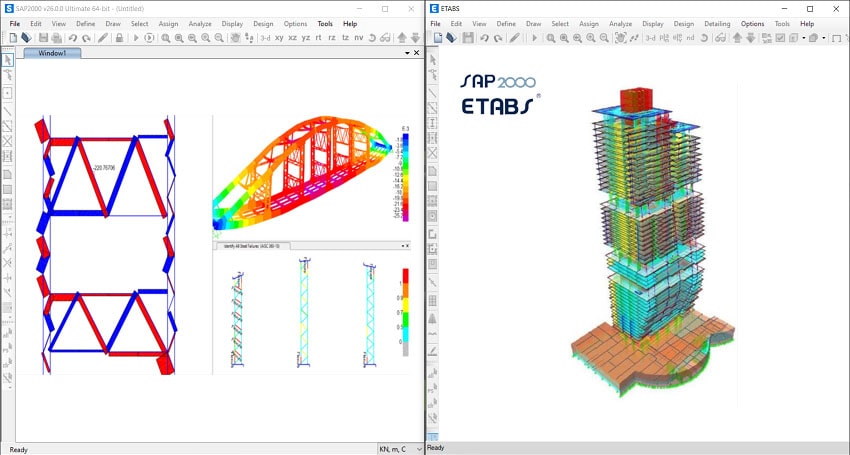850x455 pixels.
Task: Open Options menu in ETABS
Action: 752,24
